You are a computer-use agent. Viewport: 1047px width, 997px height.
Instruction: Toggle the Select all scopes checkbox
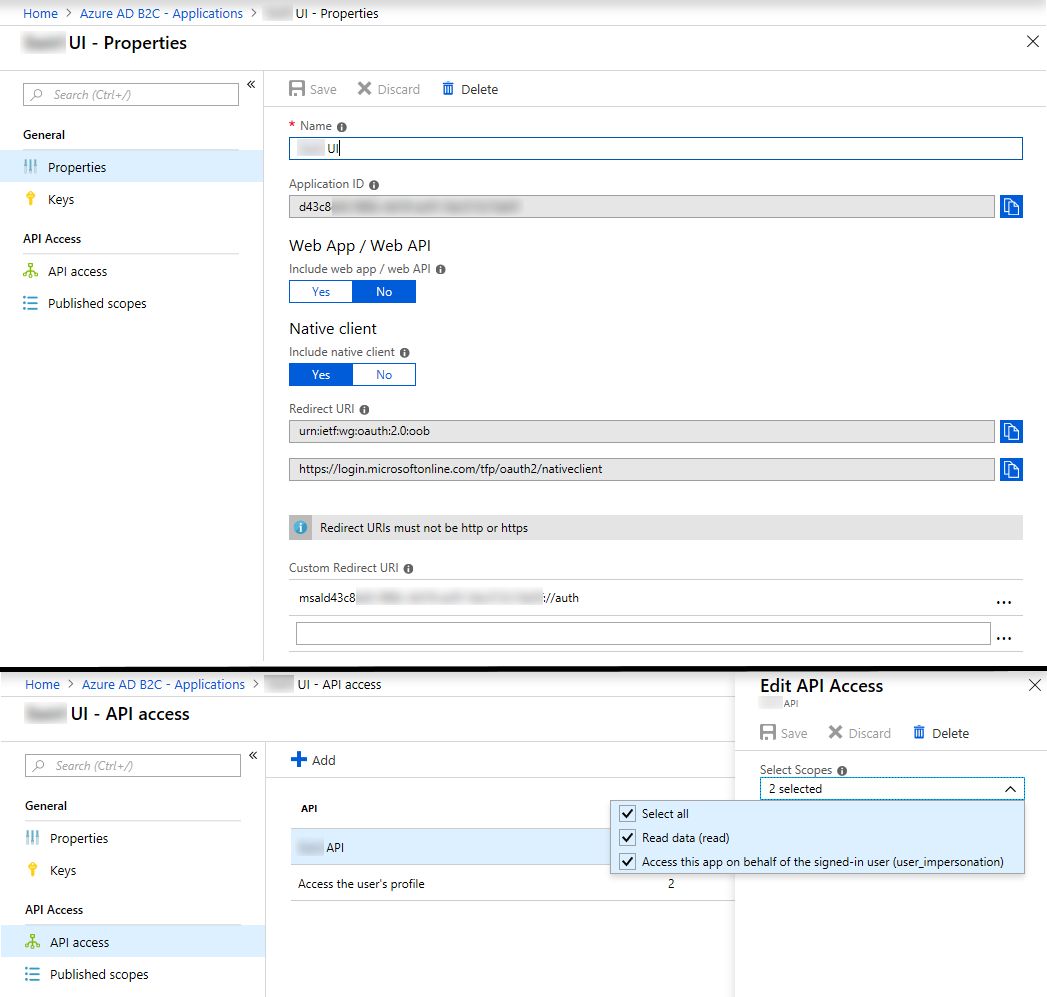[x=628, y=813]
